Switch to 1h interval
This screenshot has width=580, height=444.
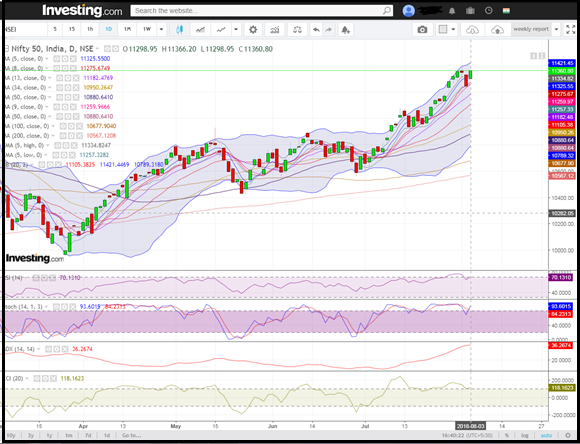(x=90, y=29)
